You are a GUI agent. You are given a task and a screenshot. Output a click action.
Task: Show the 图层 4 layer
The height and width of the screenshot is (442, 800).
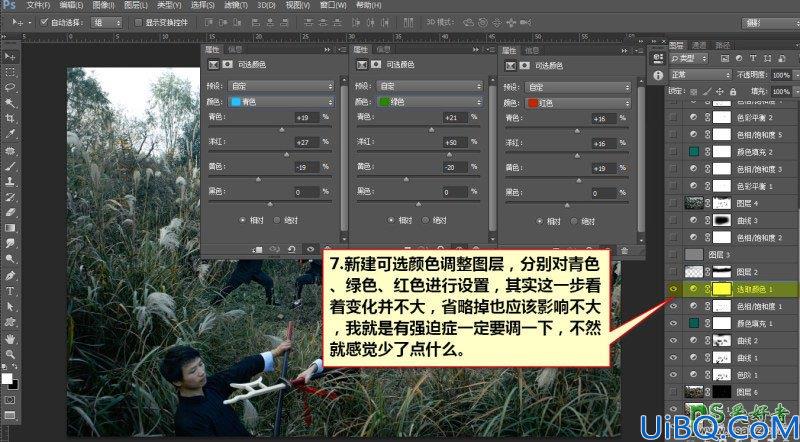[673, 203]
